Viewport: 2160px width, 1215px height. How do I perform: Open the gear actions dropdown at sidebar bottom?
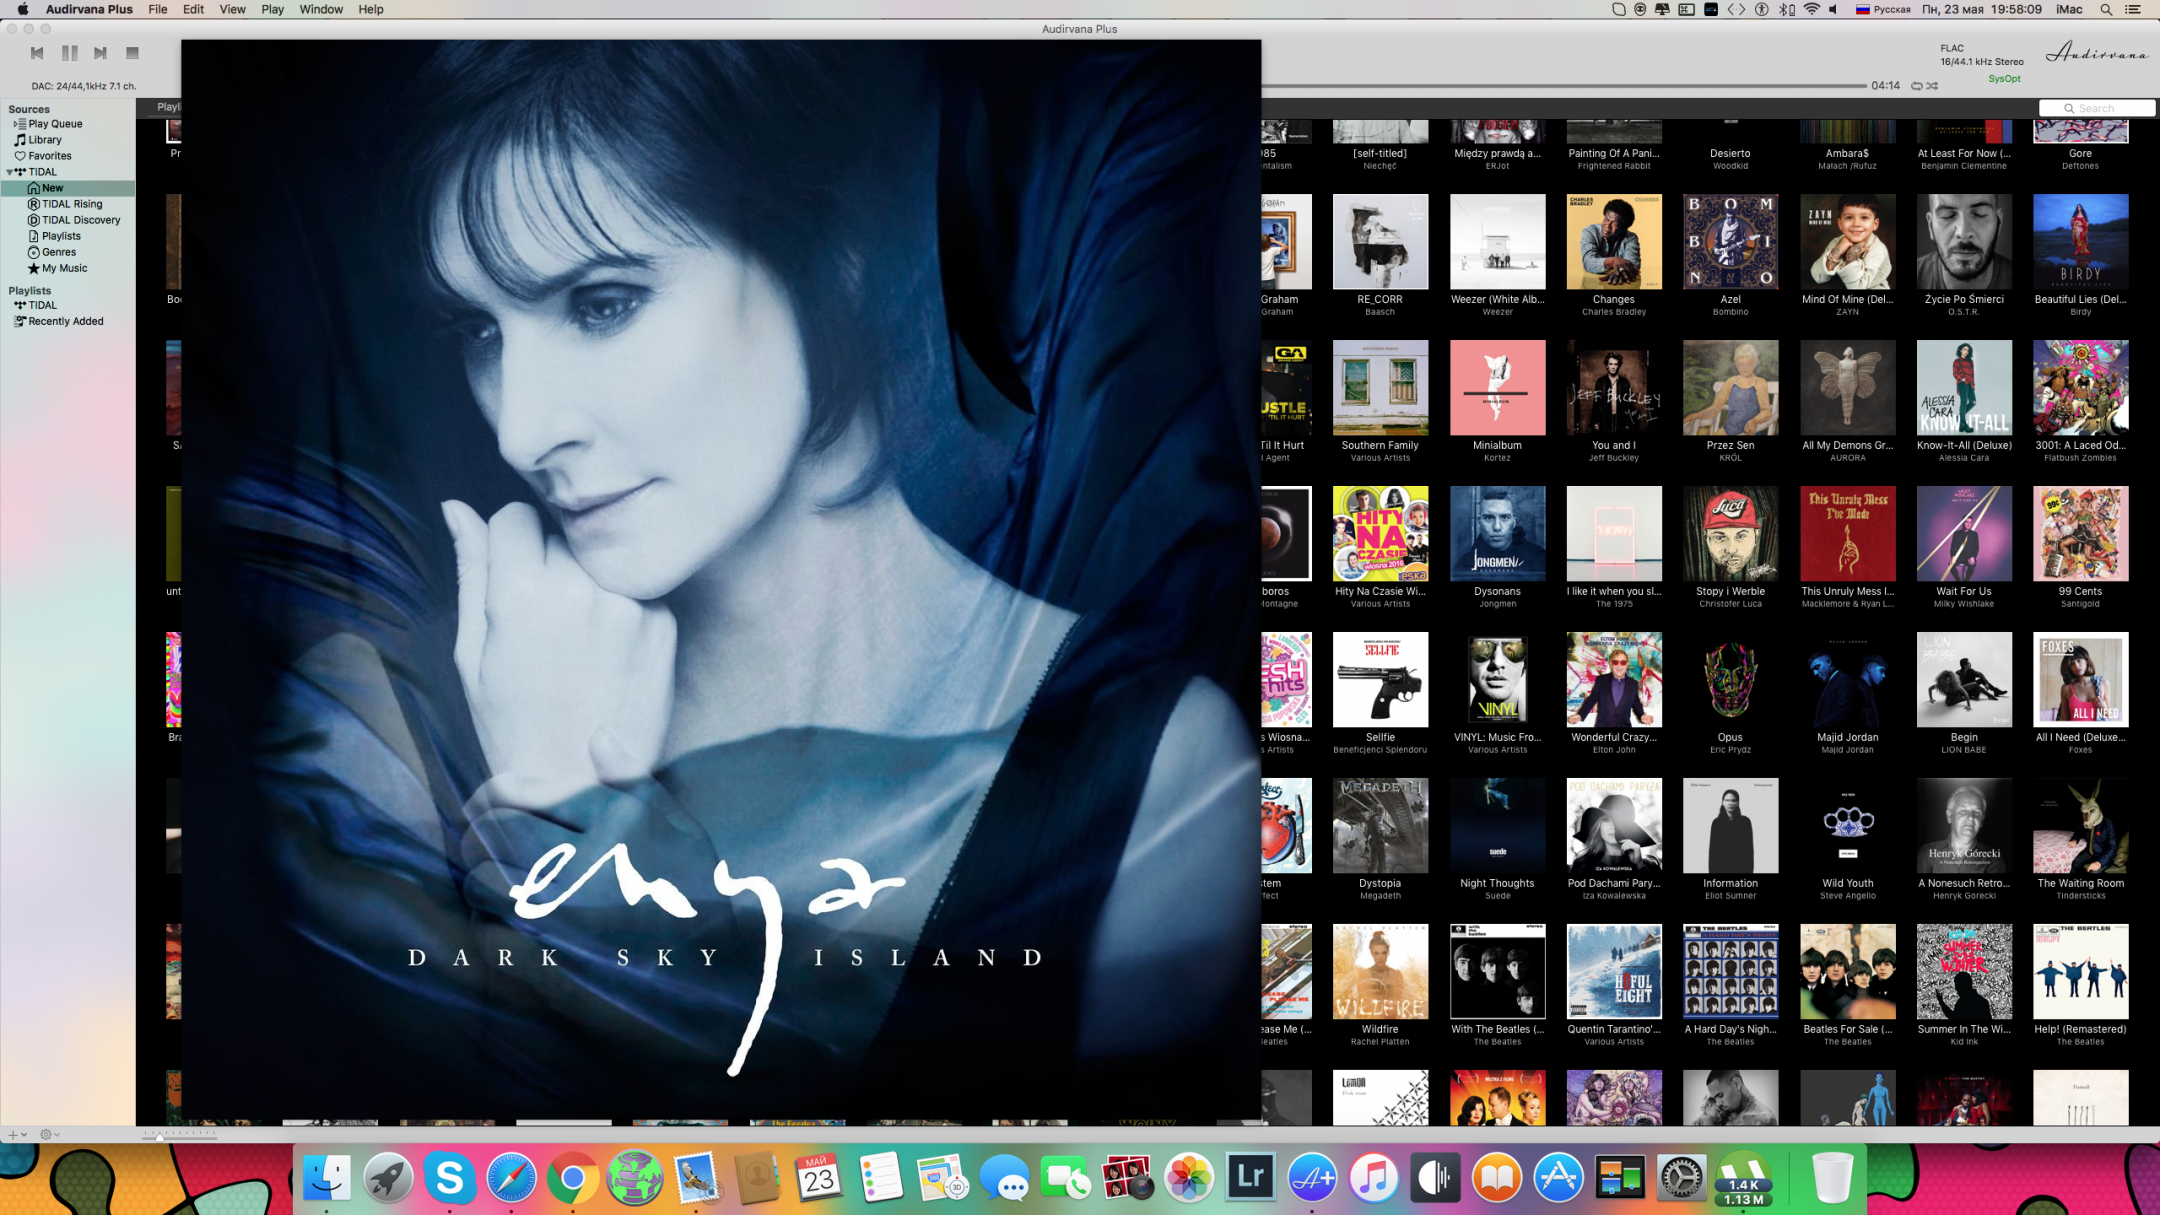pyautogui.click(x=49, y=1134)
